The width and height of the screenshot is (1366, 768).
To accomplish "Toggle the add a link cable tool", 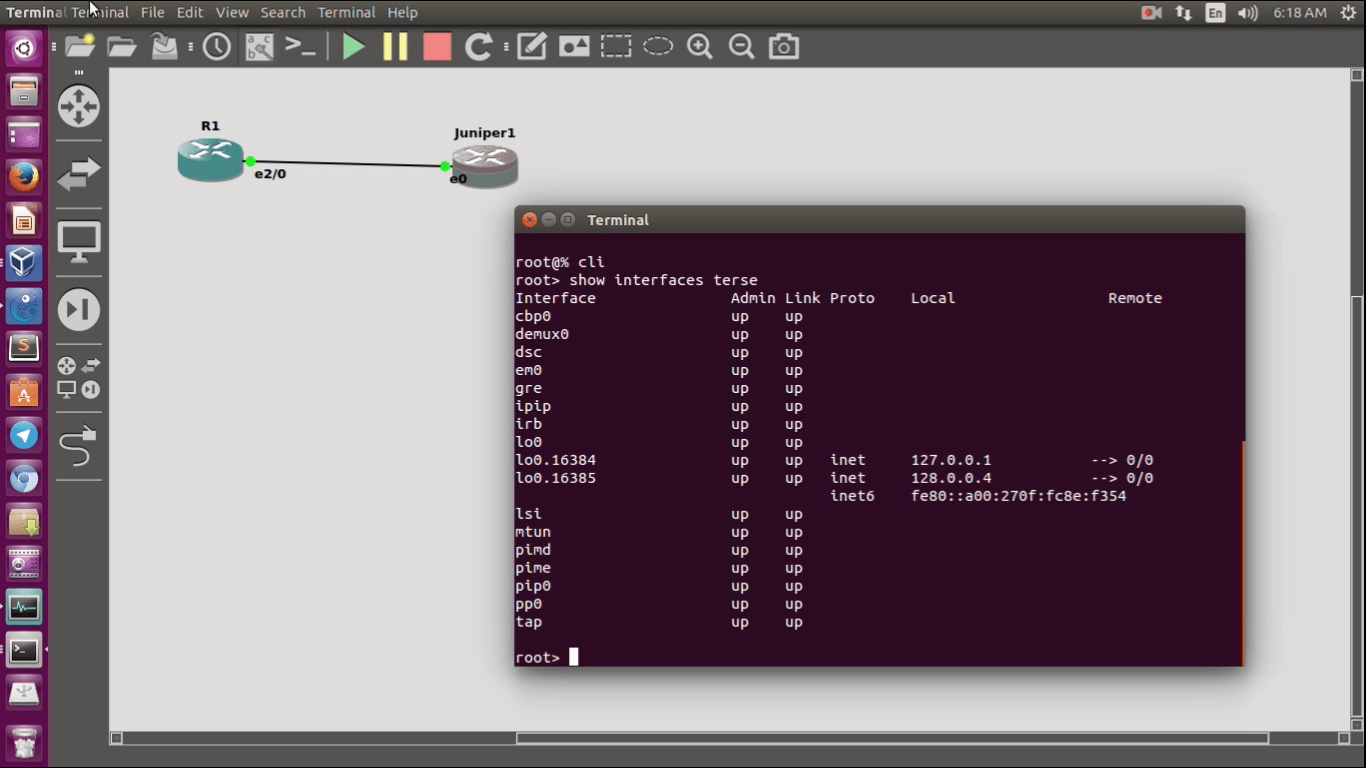I will [78, 446].
